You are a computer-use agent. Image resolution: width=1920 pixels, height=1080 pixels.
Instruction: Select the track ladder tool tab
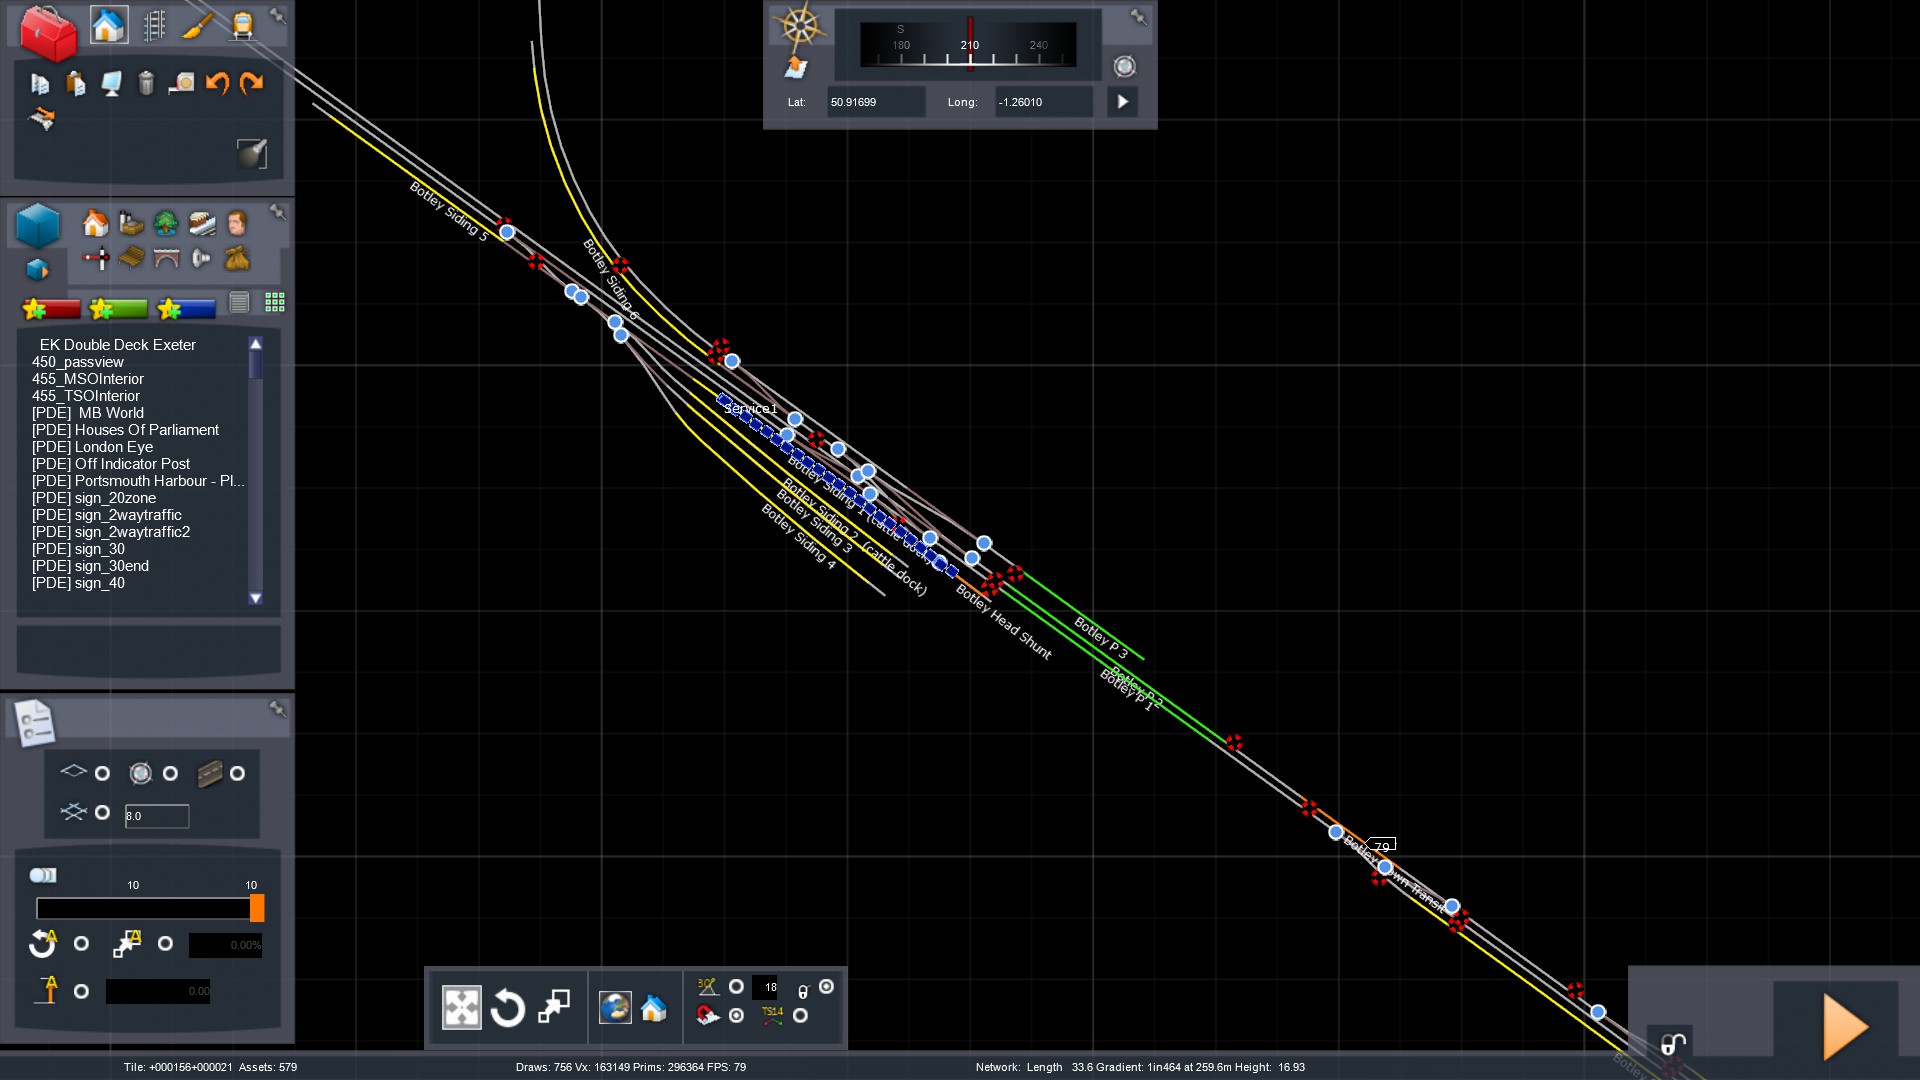click(154, 25)
